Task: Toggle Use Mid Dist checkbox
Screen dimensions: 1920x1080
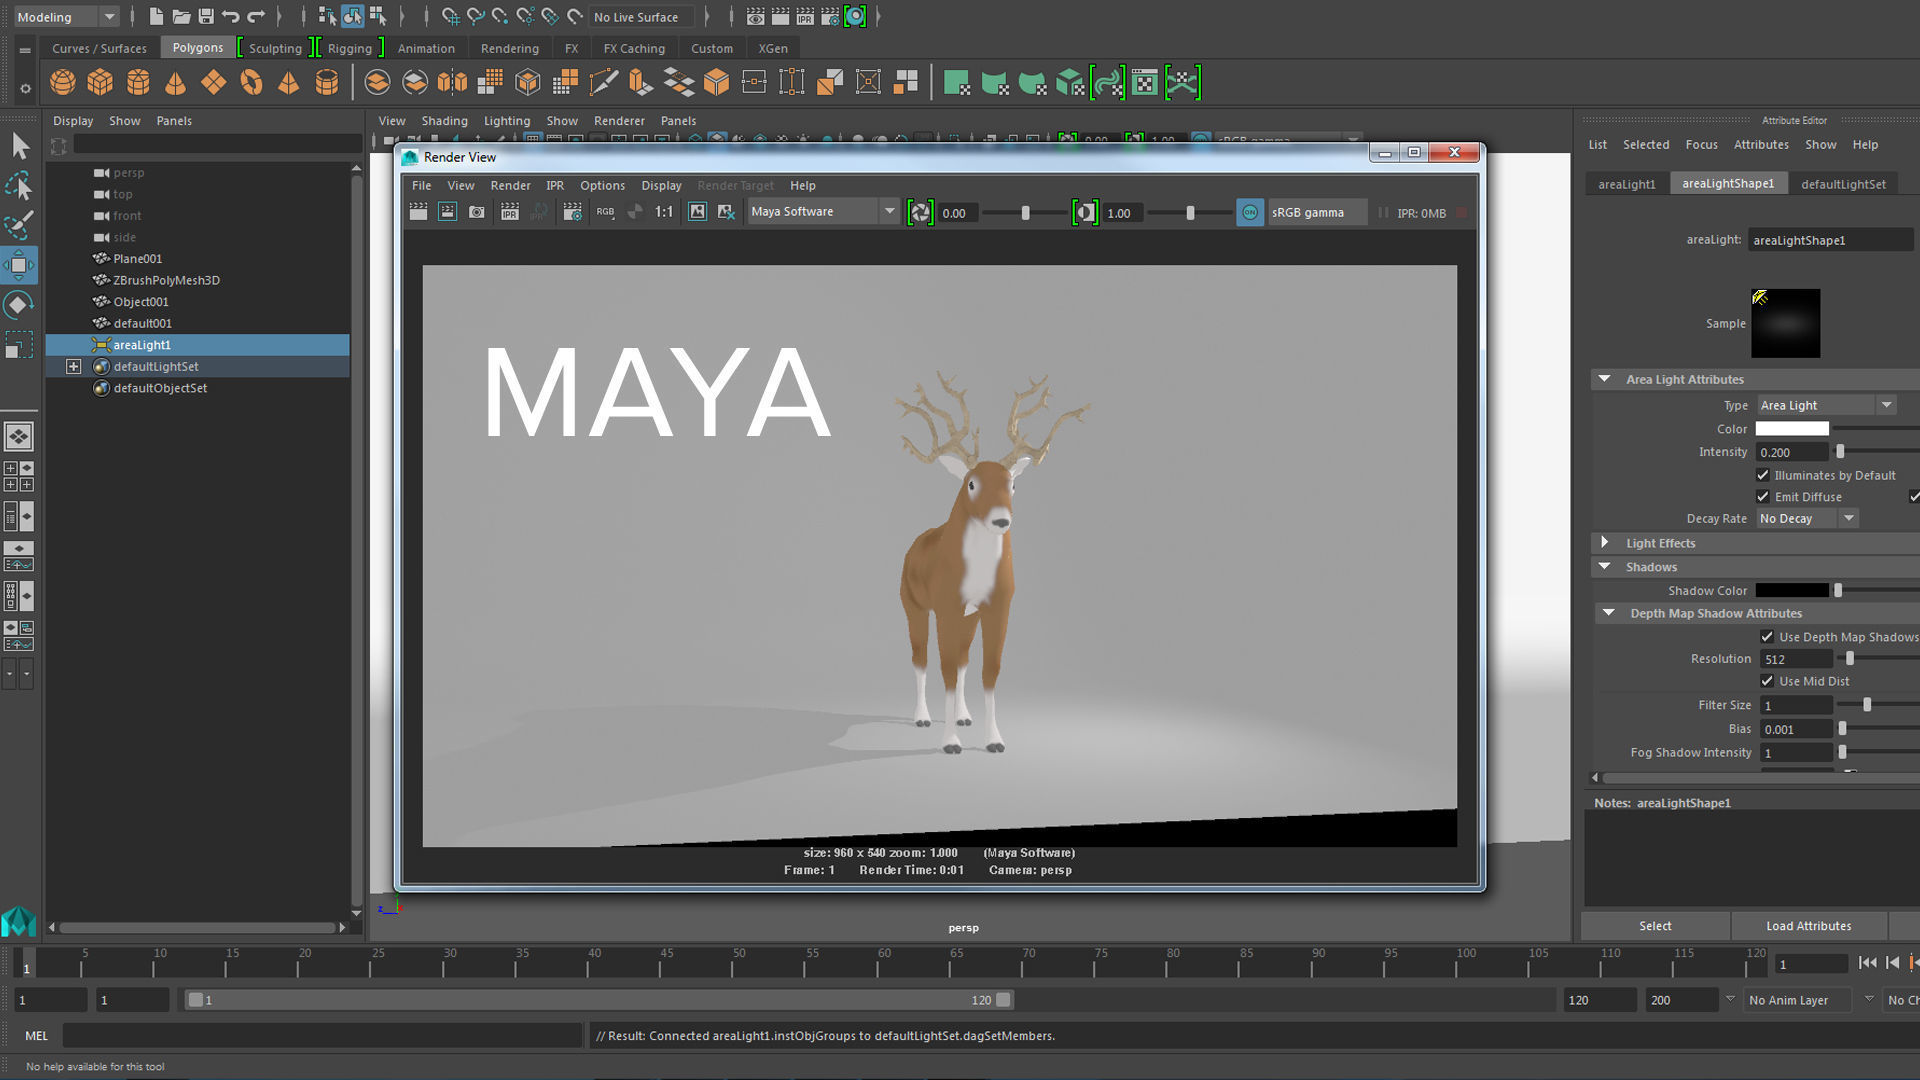Action: click(1767, 681)
